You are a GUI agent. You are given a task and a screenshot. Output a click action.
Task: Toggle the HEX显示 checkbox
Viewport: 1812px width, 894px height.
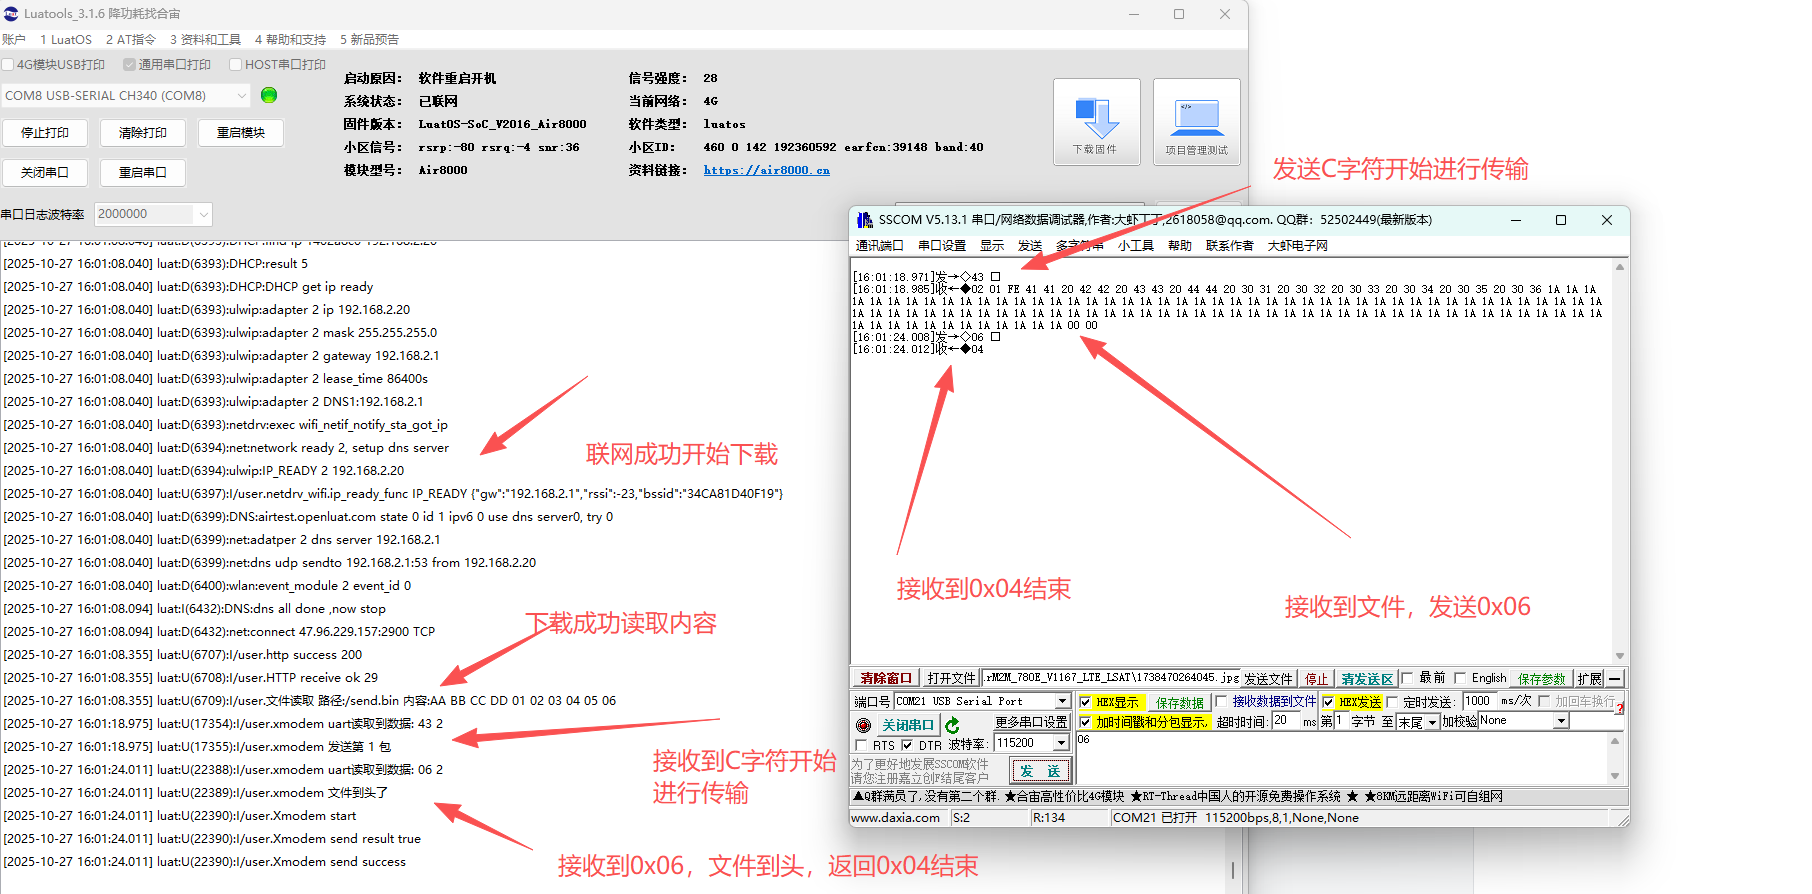click(x=1085, y=702)
